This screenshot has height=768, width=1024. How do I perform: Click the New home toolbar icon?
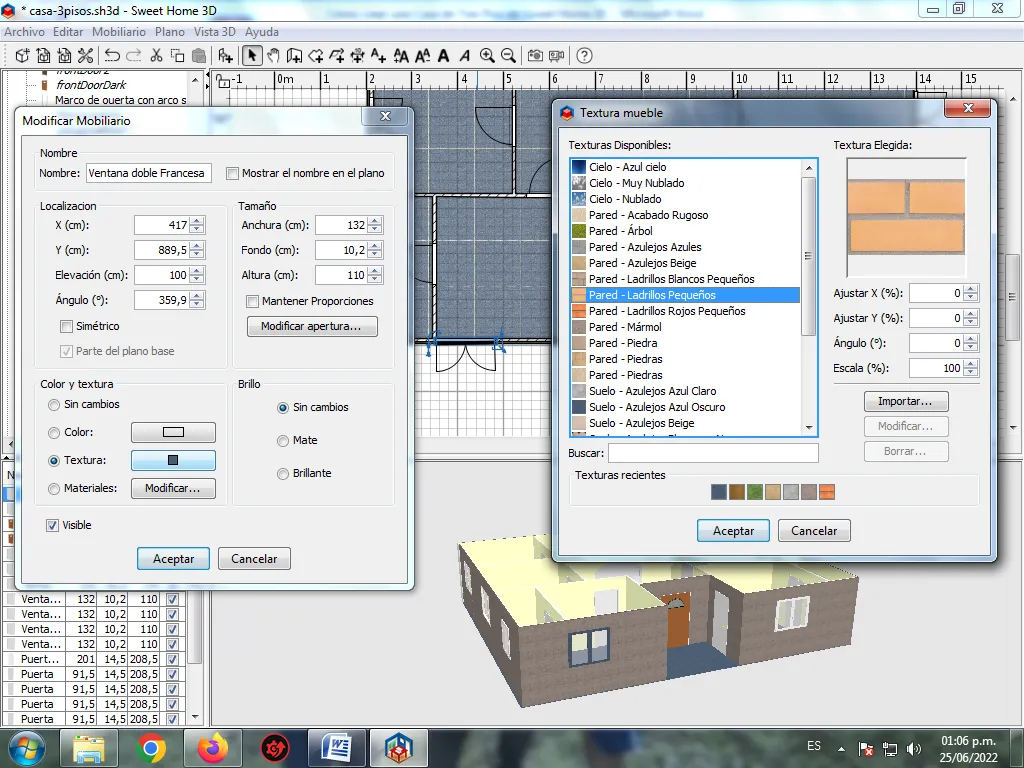(x=22, y=56)
